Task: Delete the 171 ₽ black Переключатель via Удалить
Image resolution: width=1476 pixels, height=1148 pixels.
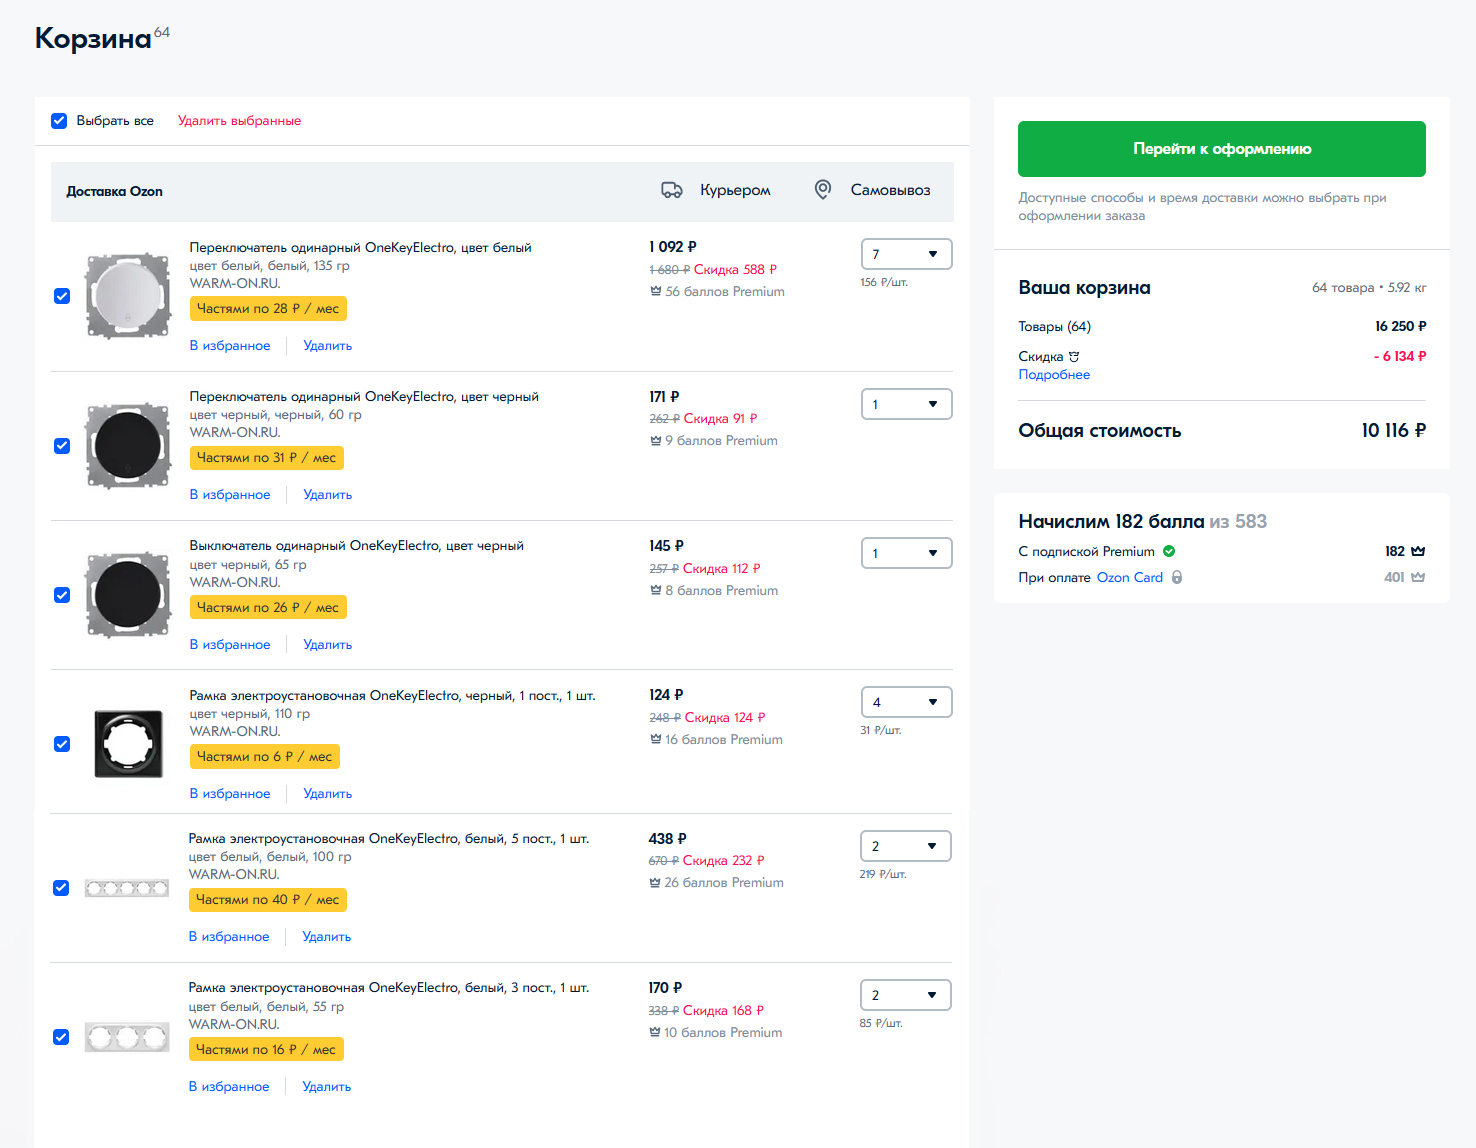Action: click(x=328, y=495)
